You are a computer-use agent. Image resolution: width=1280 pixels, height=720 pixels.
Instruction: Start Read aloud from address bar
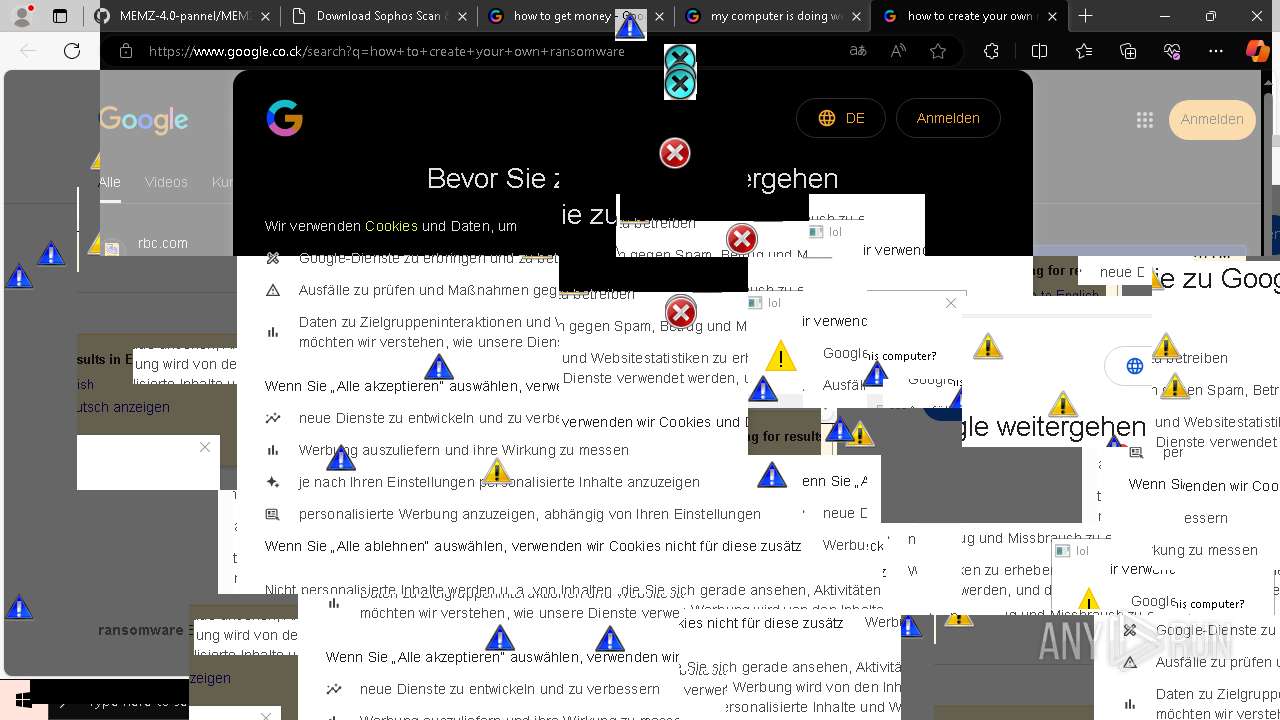pyautogui.click(x=898, y=51)
